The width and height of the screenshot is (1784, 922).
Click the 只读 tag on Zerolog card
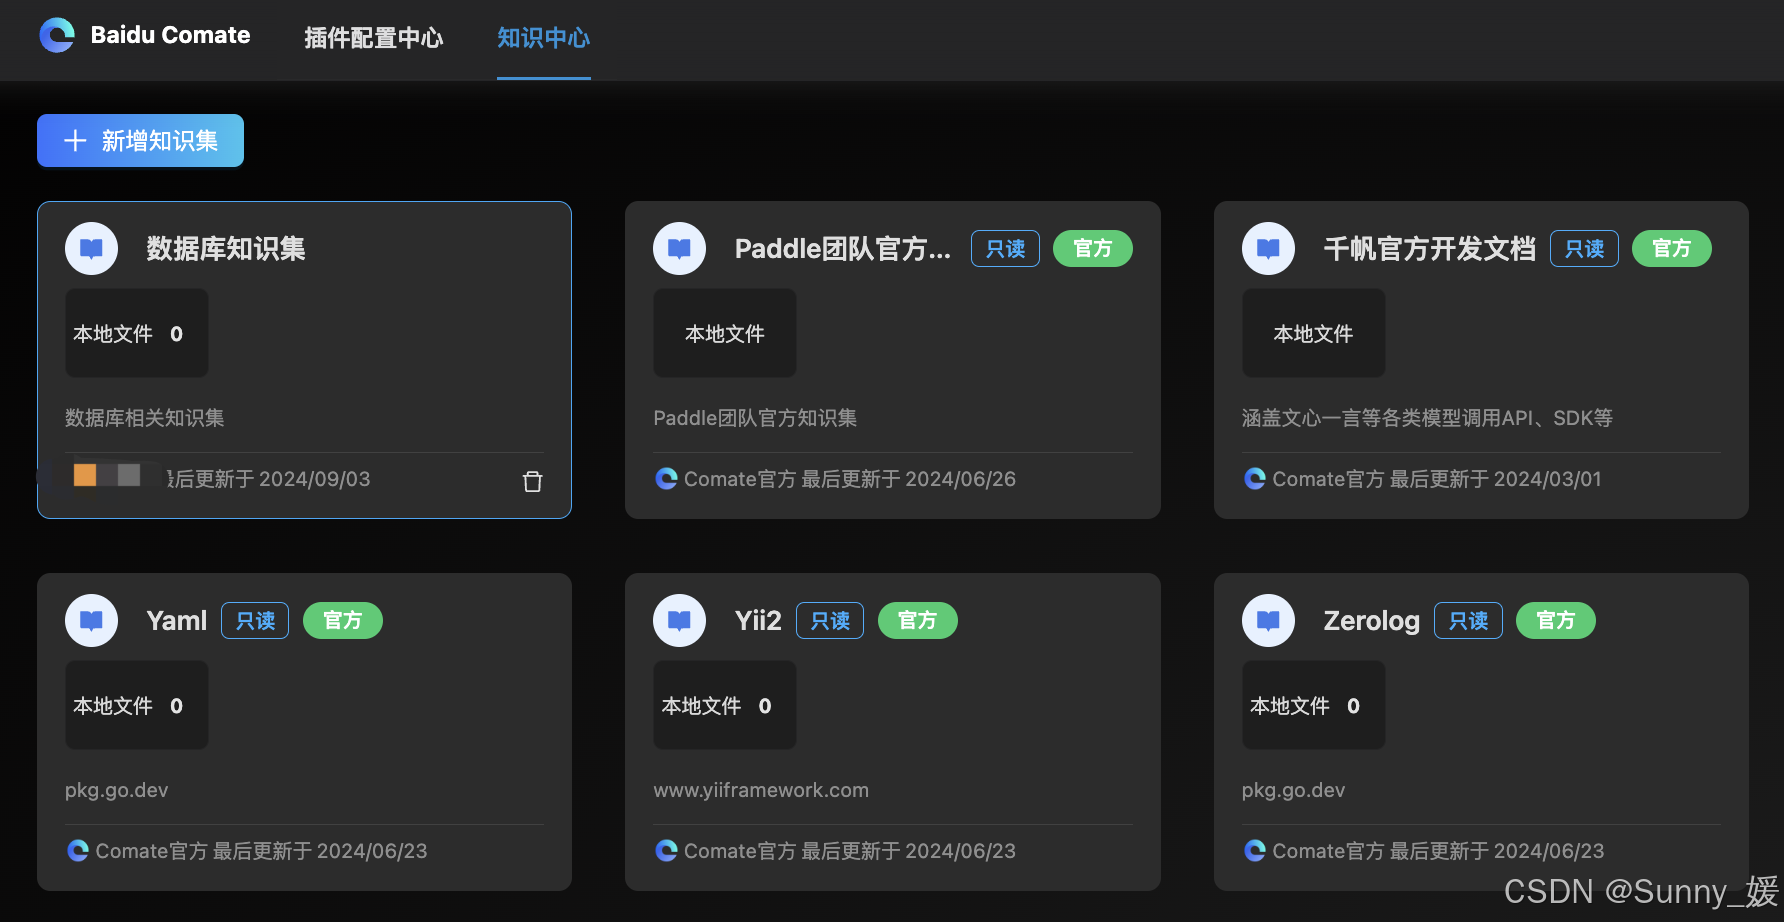(1468, 621)
